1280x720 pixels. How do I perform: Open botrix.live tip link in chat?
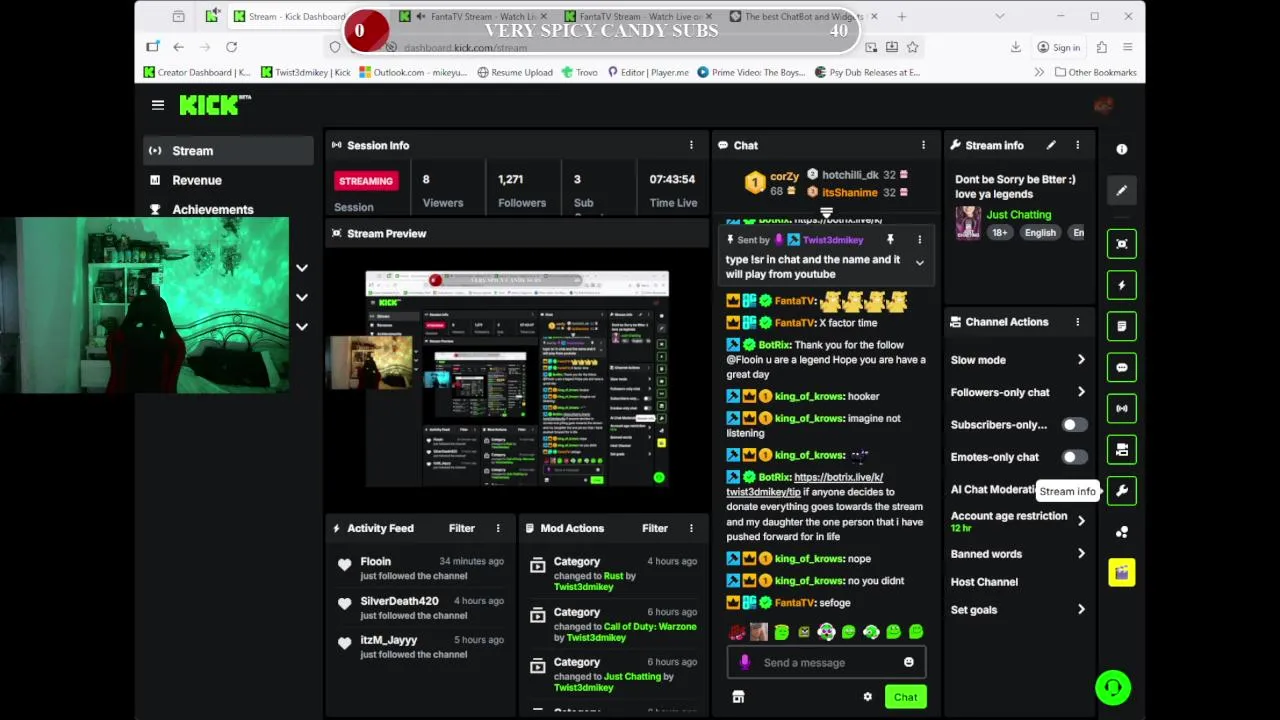coord(805,484)
